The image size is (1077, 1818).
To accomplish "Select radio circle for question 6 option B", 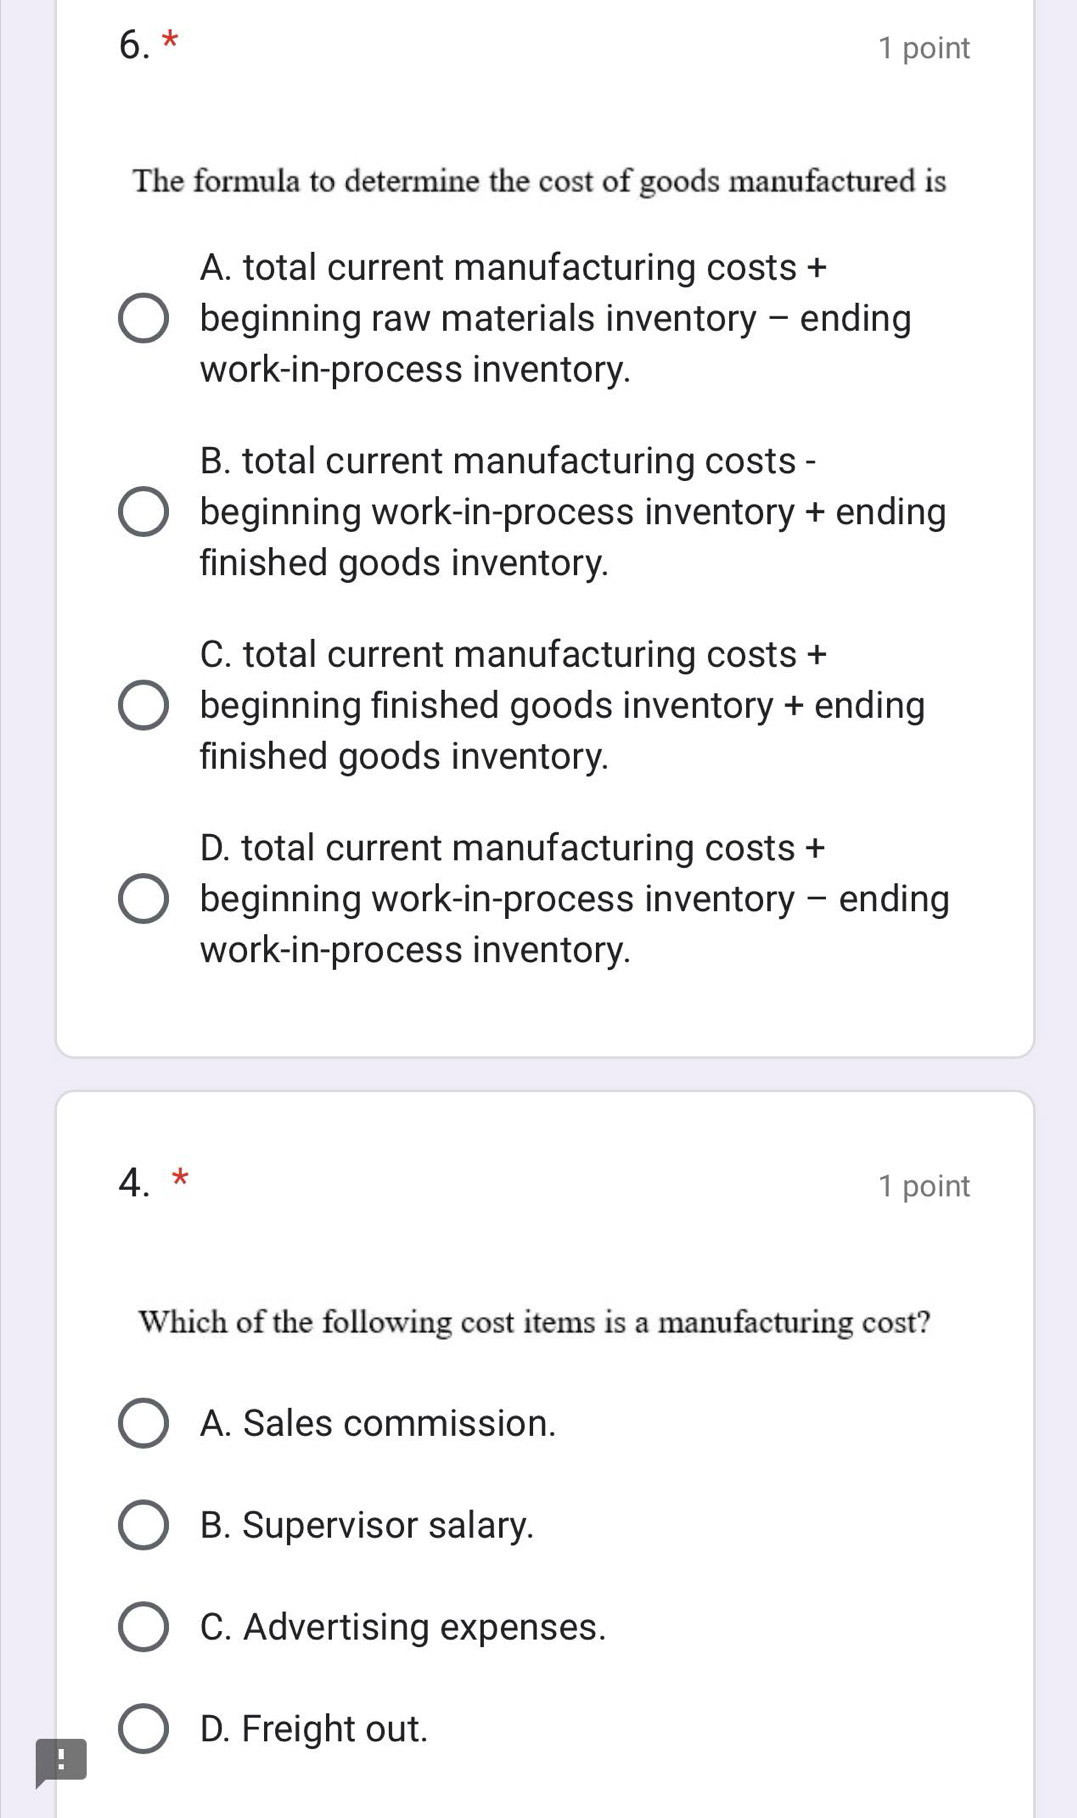I will pyautogui.click(x=143, y=512).
